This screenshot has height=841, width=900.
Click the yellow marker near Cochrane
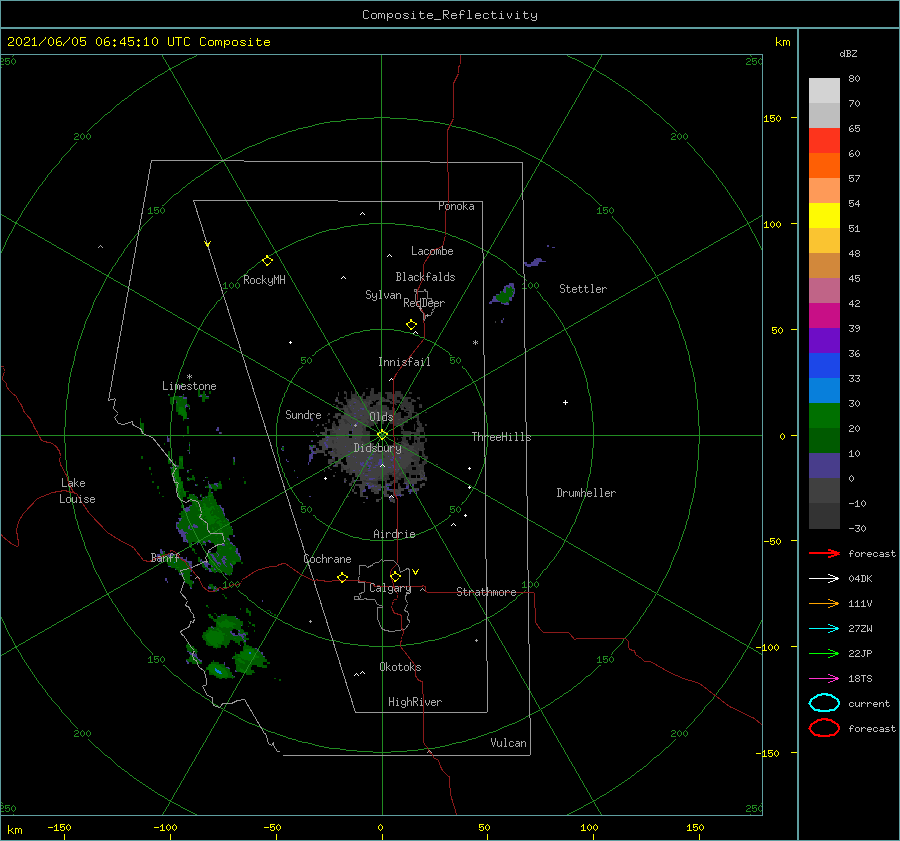(342, 578)
